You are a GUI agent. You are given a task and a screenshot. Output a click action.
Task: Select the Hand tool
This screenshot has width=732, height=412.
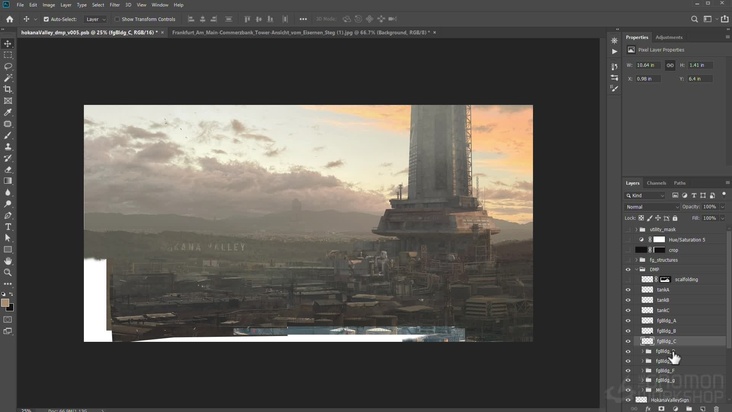click(8, 261)
